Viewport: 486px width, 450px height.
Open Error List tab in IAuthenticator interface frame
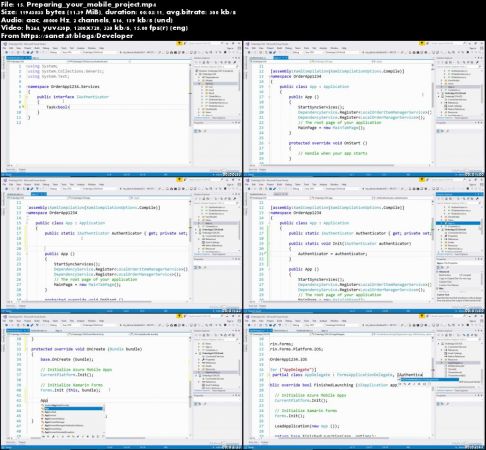click(11, 169)
